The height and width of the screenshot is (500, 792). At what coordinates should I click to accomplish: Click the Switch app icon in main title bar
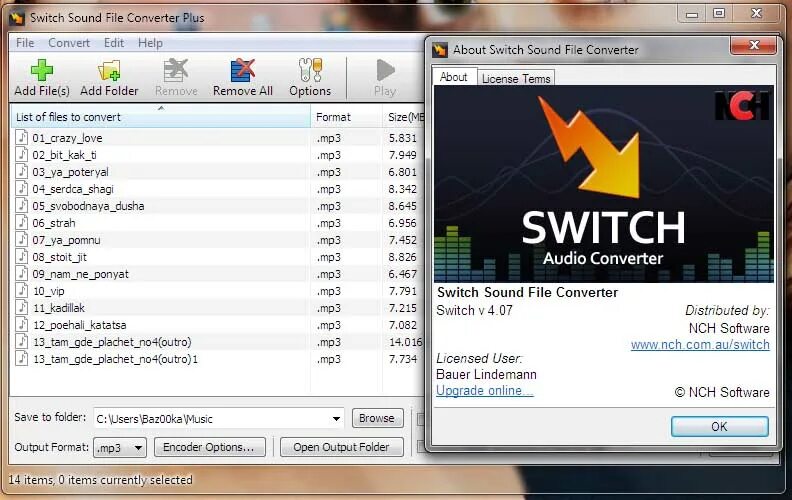17,18
